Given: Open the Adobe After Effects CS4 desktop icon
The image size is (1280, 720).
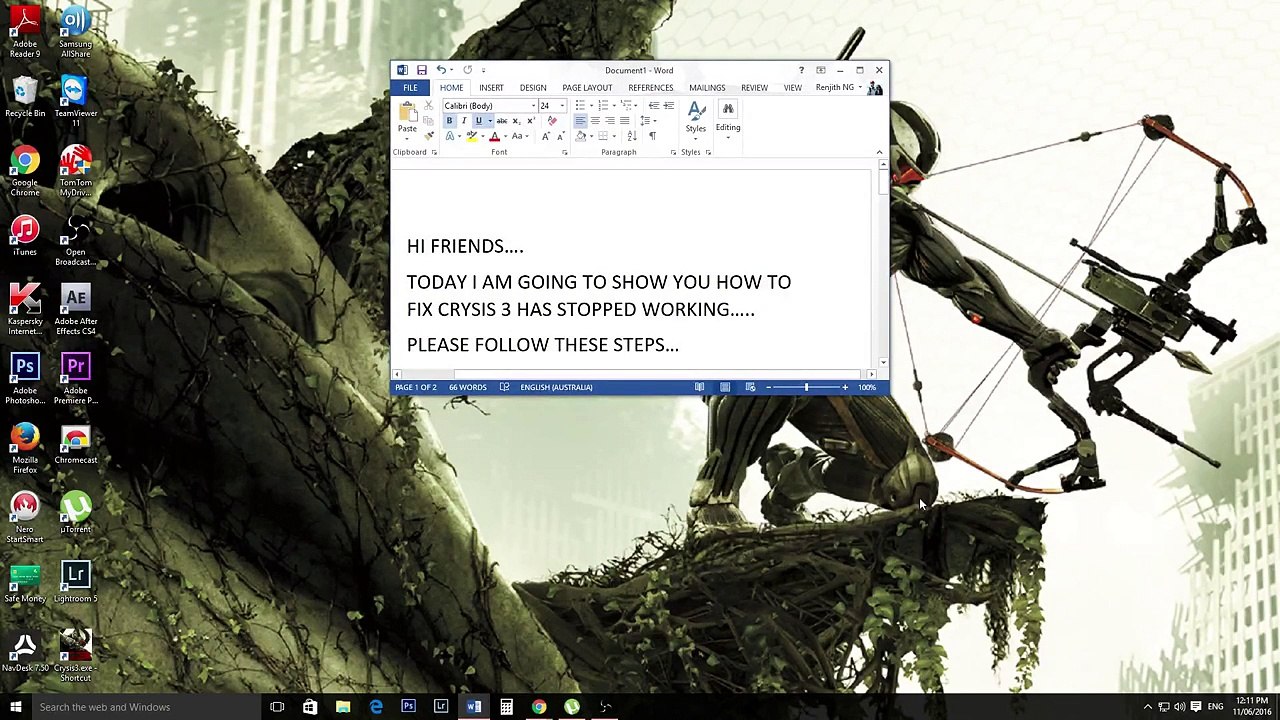Looking at the screenshot, I should [76, 310].
